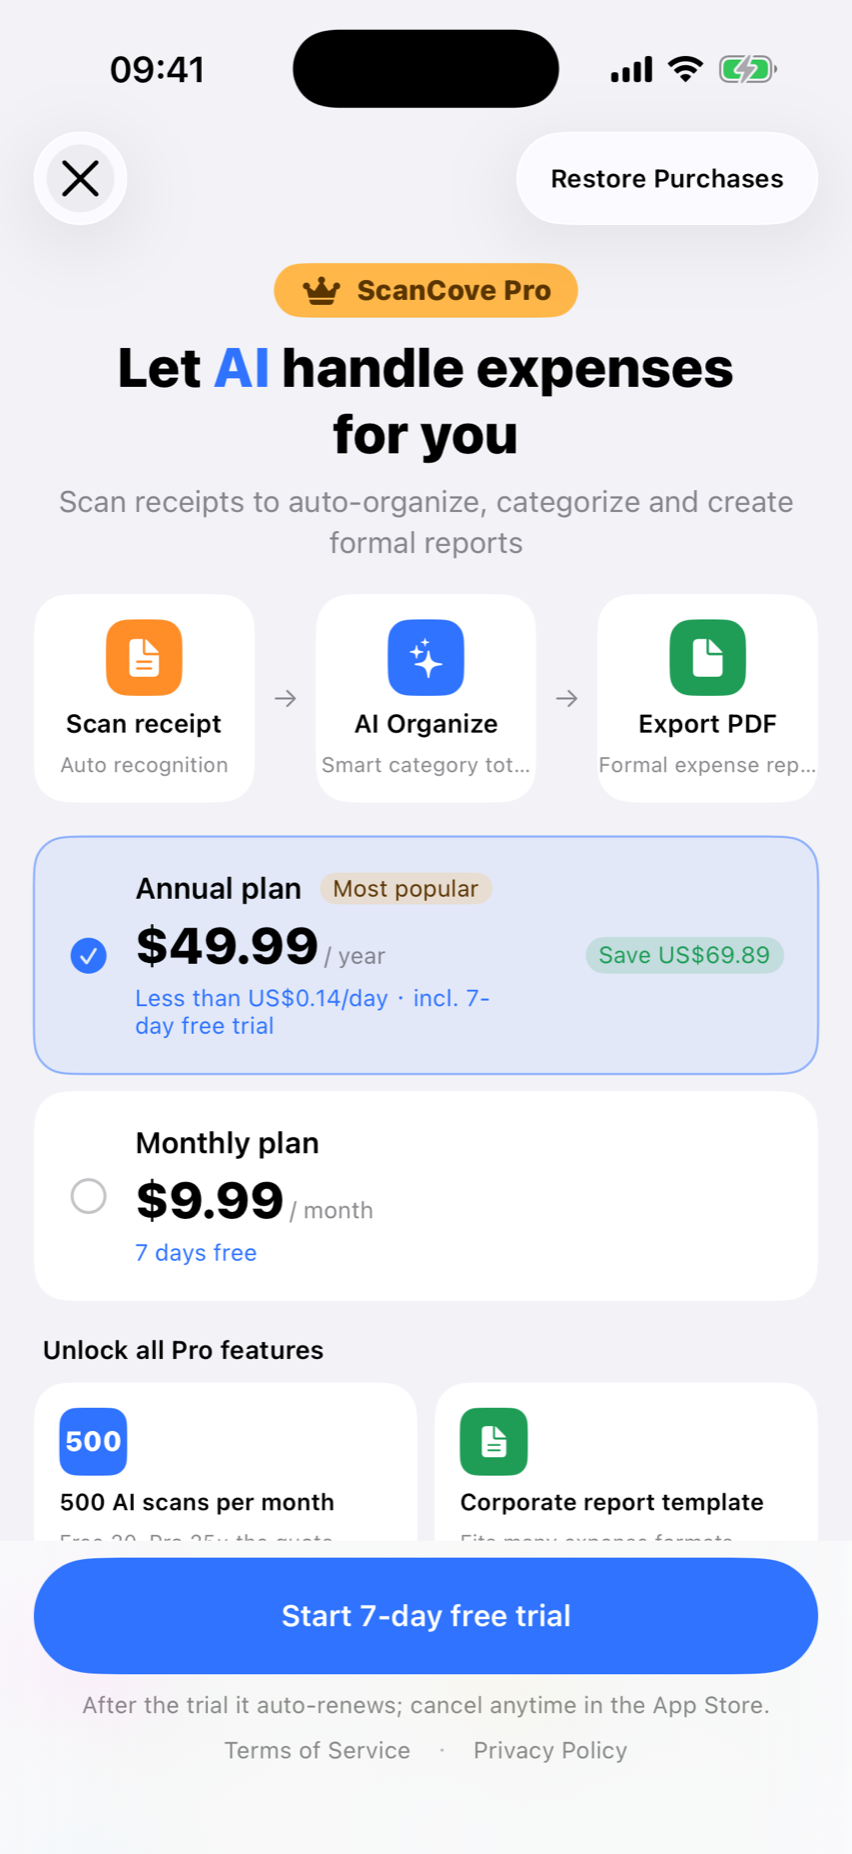Click the arrow between AI Organize and Export PDF
Image resolution: width=852 pixels, height=1854 pixels.
point(567,698)
